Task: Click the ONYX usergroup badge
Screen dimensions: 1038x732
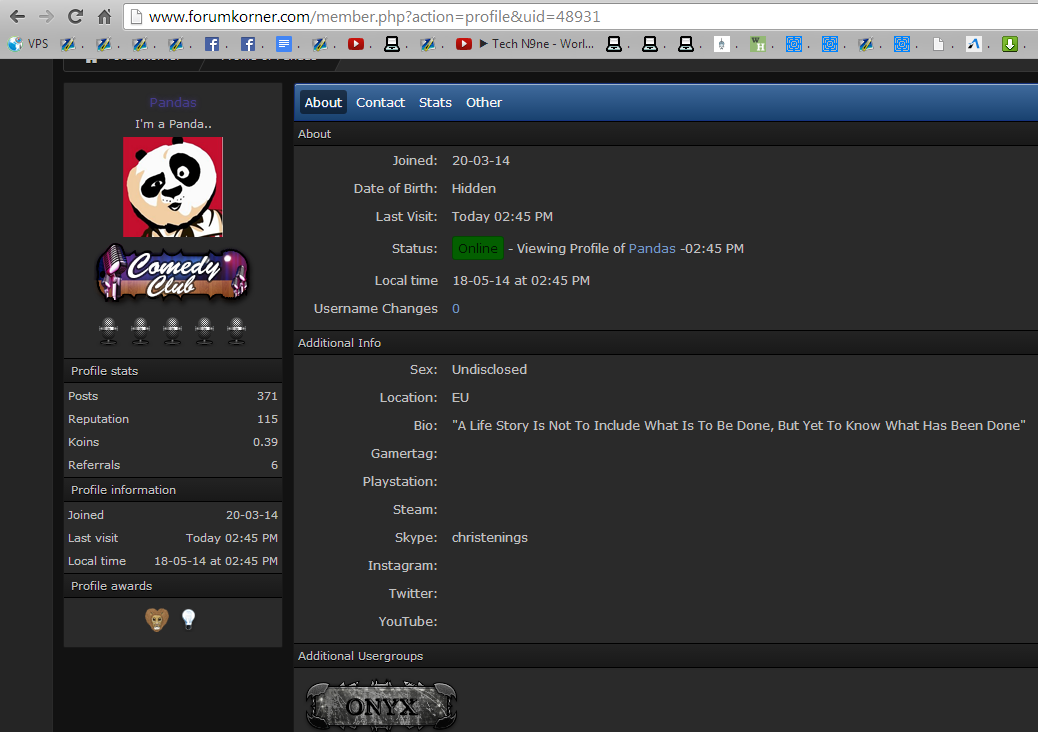Action: [381, 706]
